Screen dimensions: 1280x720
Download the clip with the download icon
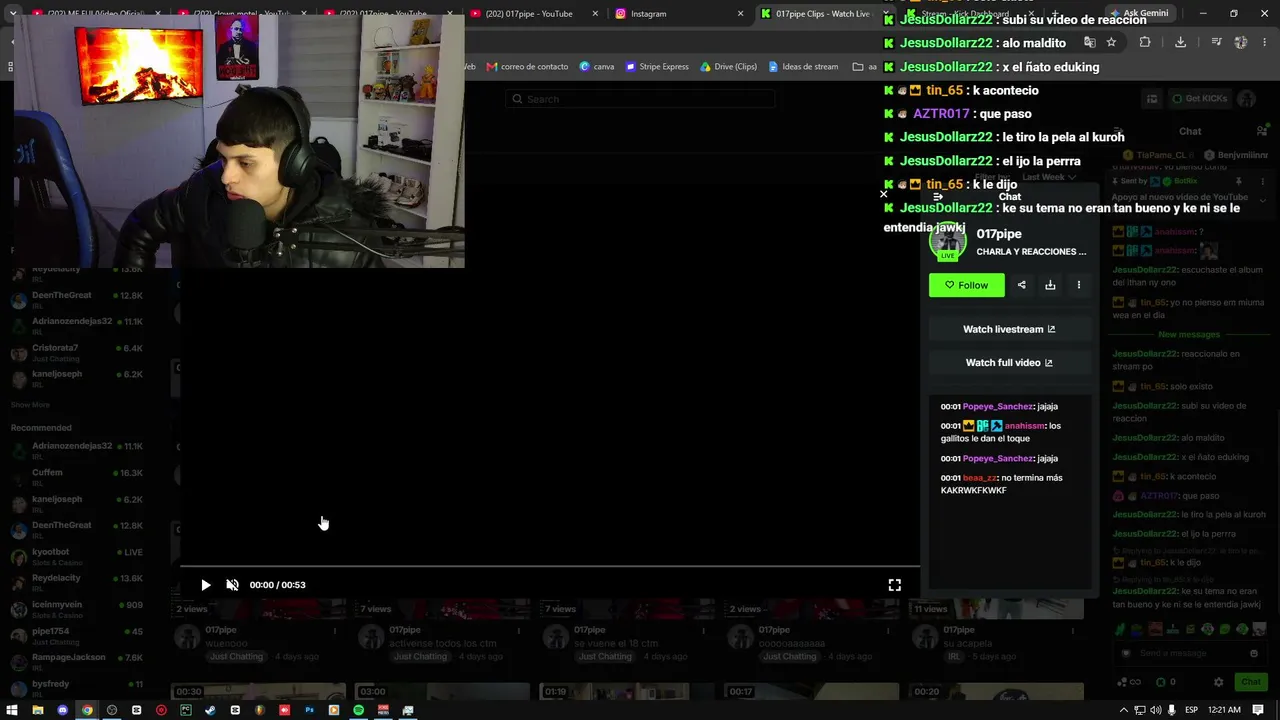point(1050,285)
